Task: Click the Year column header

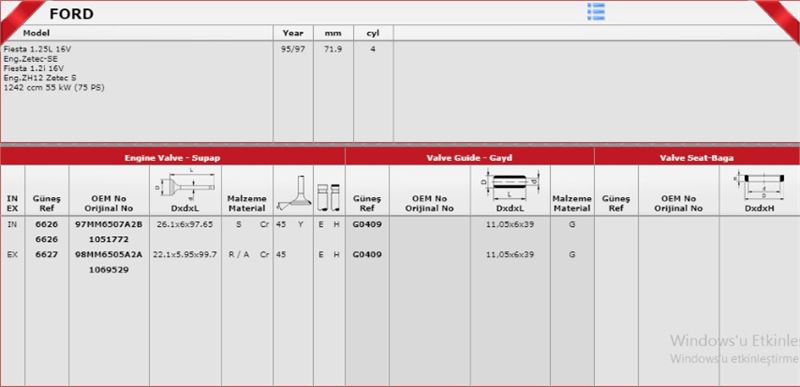Action: coord(293,33)
